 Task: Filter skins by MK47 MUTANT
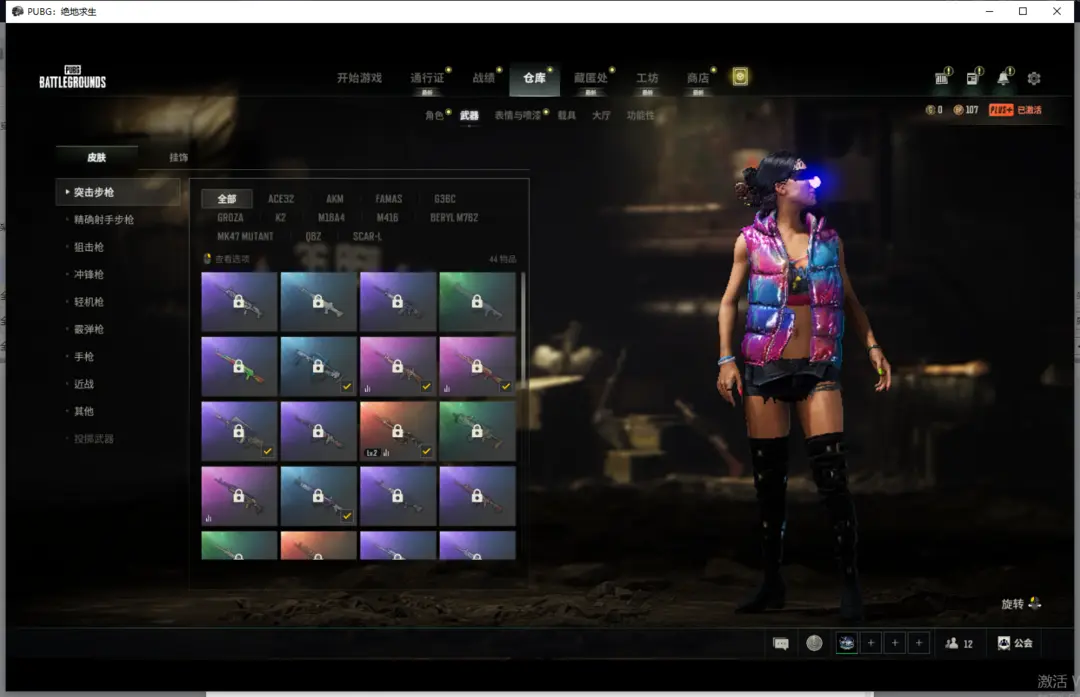pyautogui.click(x=245, y=236)
